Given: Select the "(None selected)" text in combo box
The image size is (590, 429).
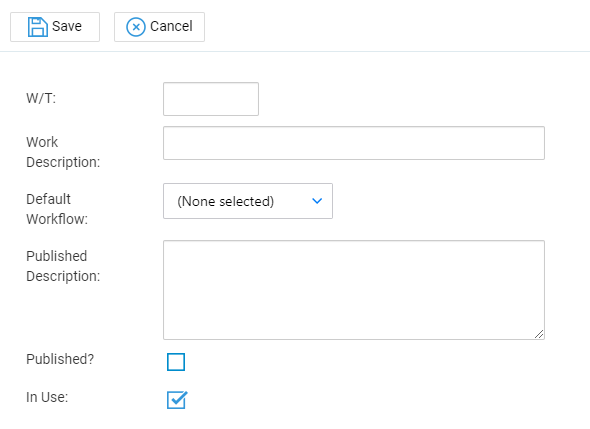Looking at the screenshot, I should click(x=225, y=201).
